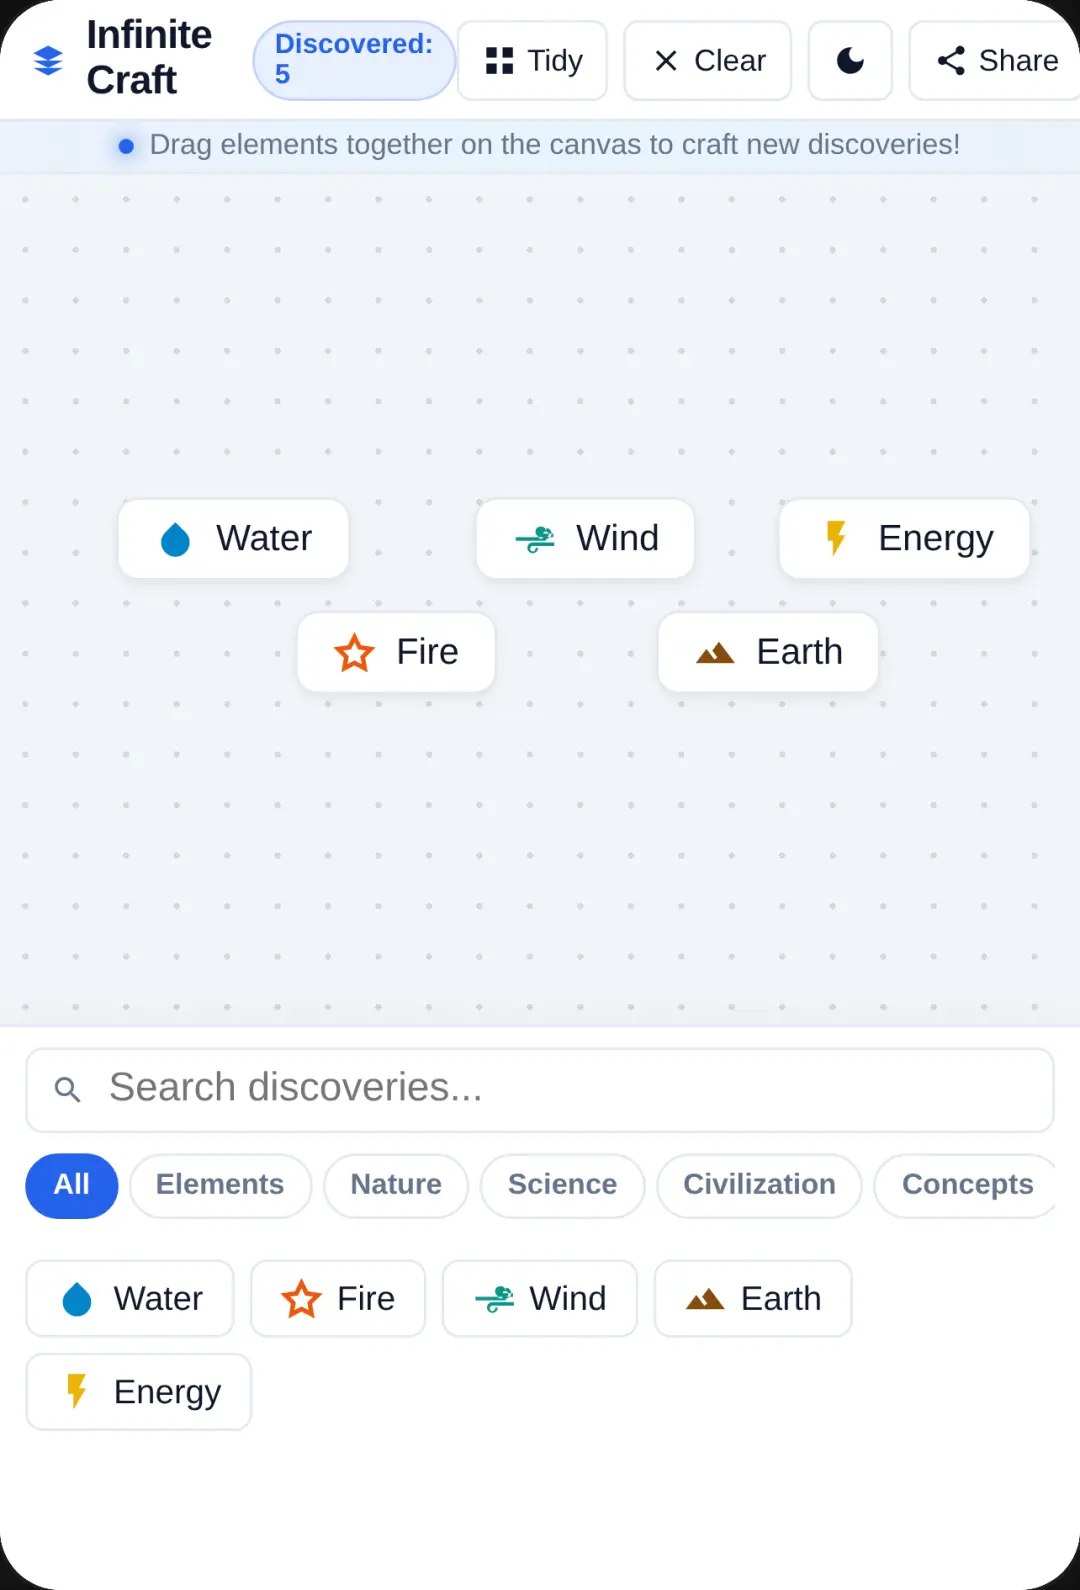The width and height of the screenshot is (1080, 1590).
Task: Filter discoveries by the Elements category
Action: 220,1186
